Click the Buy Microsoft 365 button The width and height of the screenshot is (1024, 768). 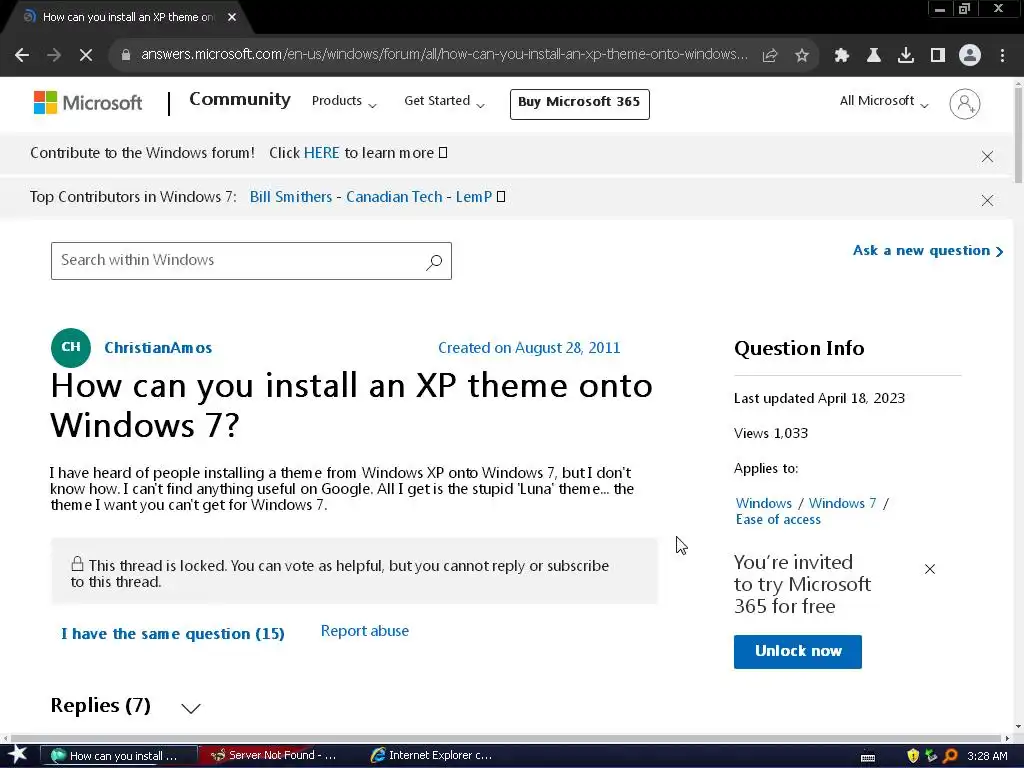point(579,104)
